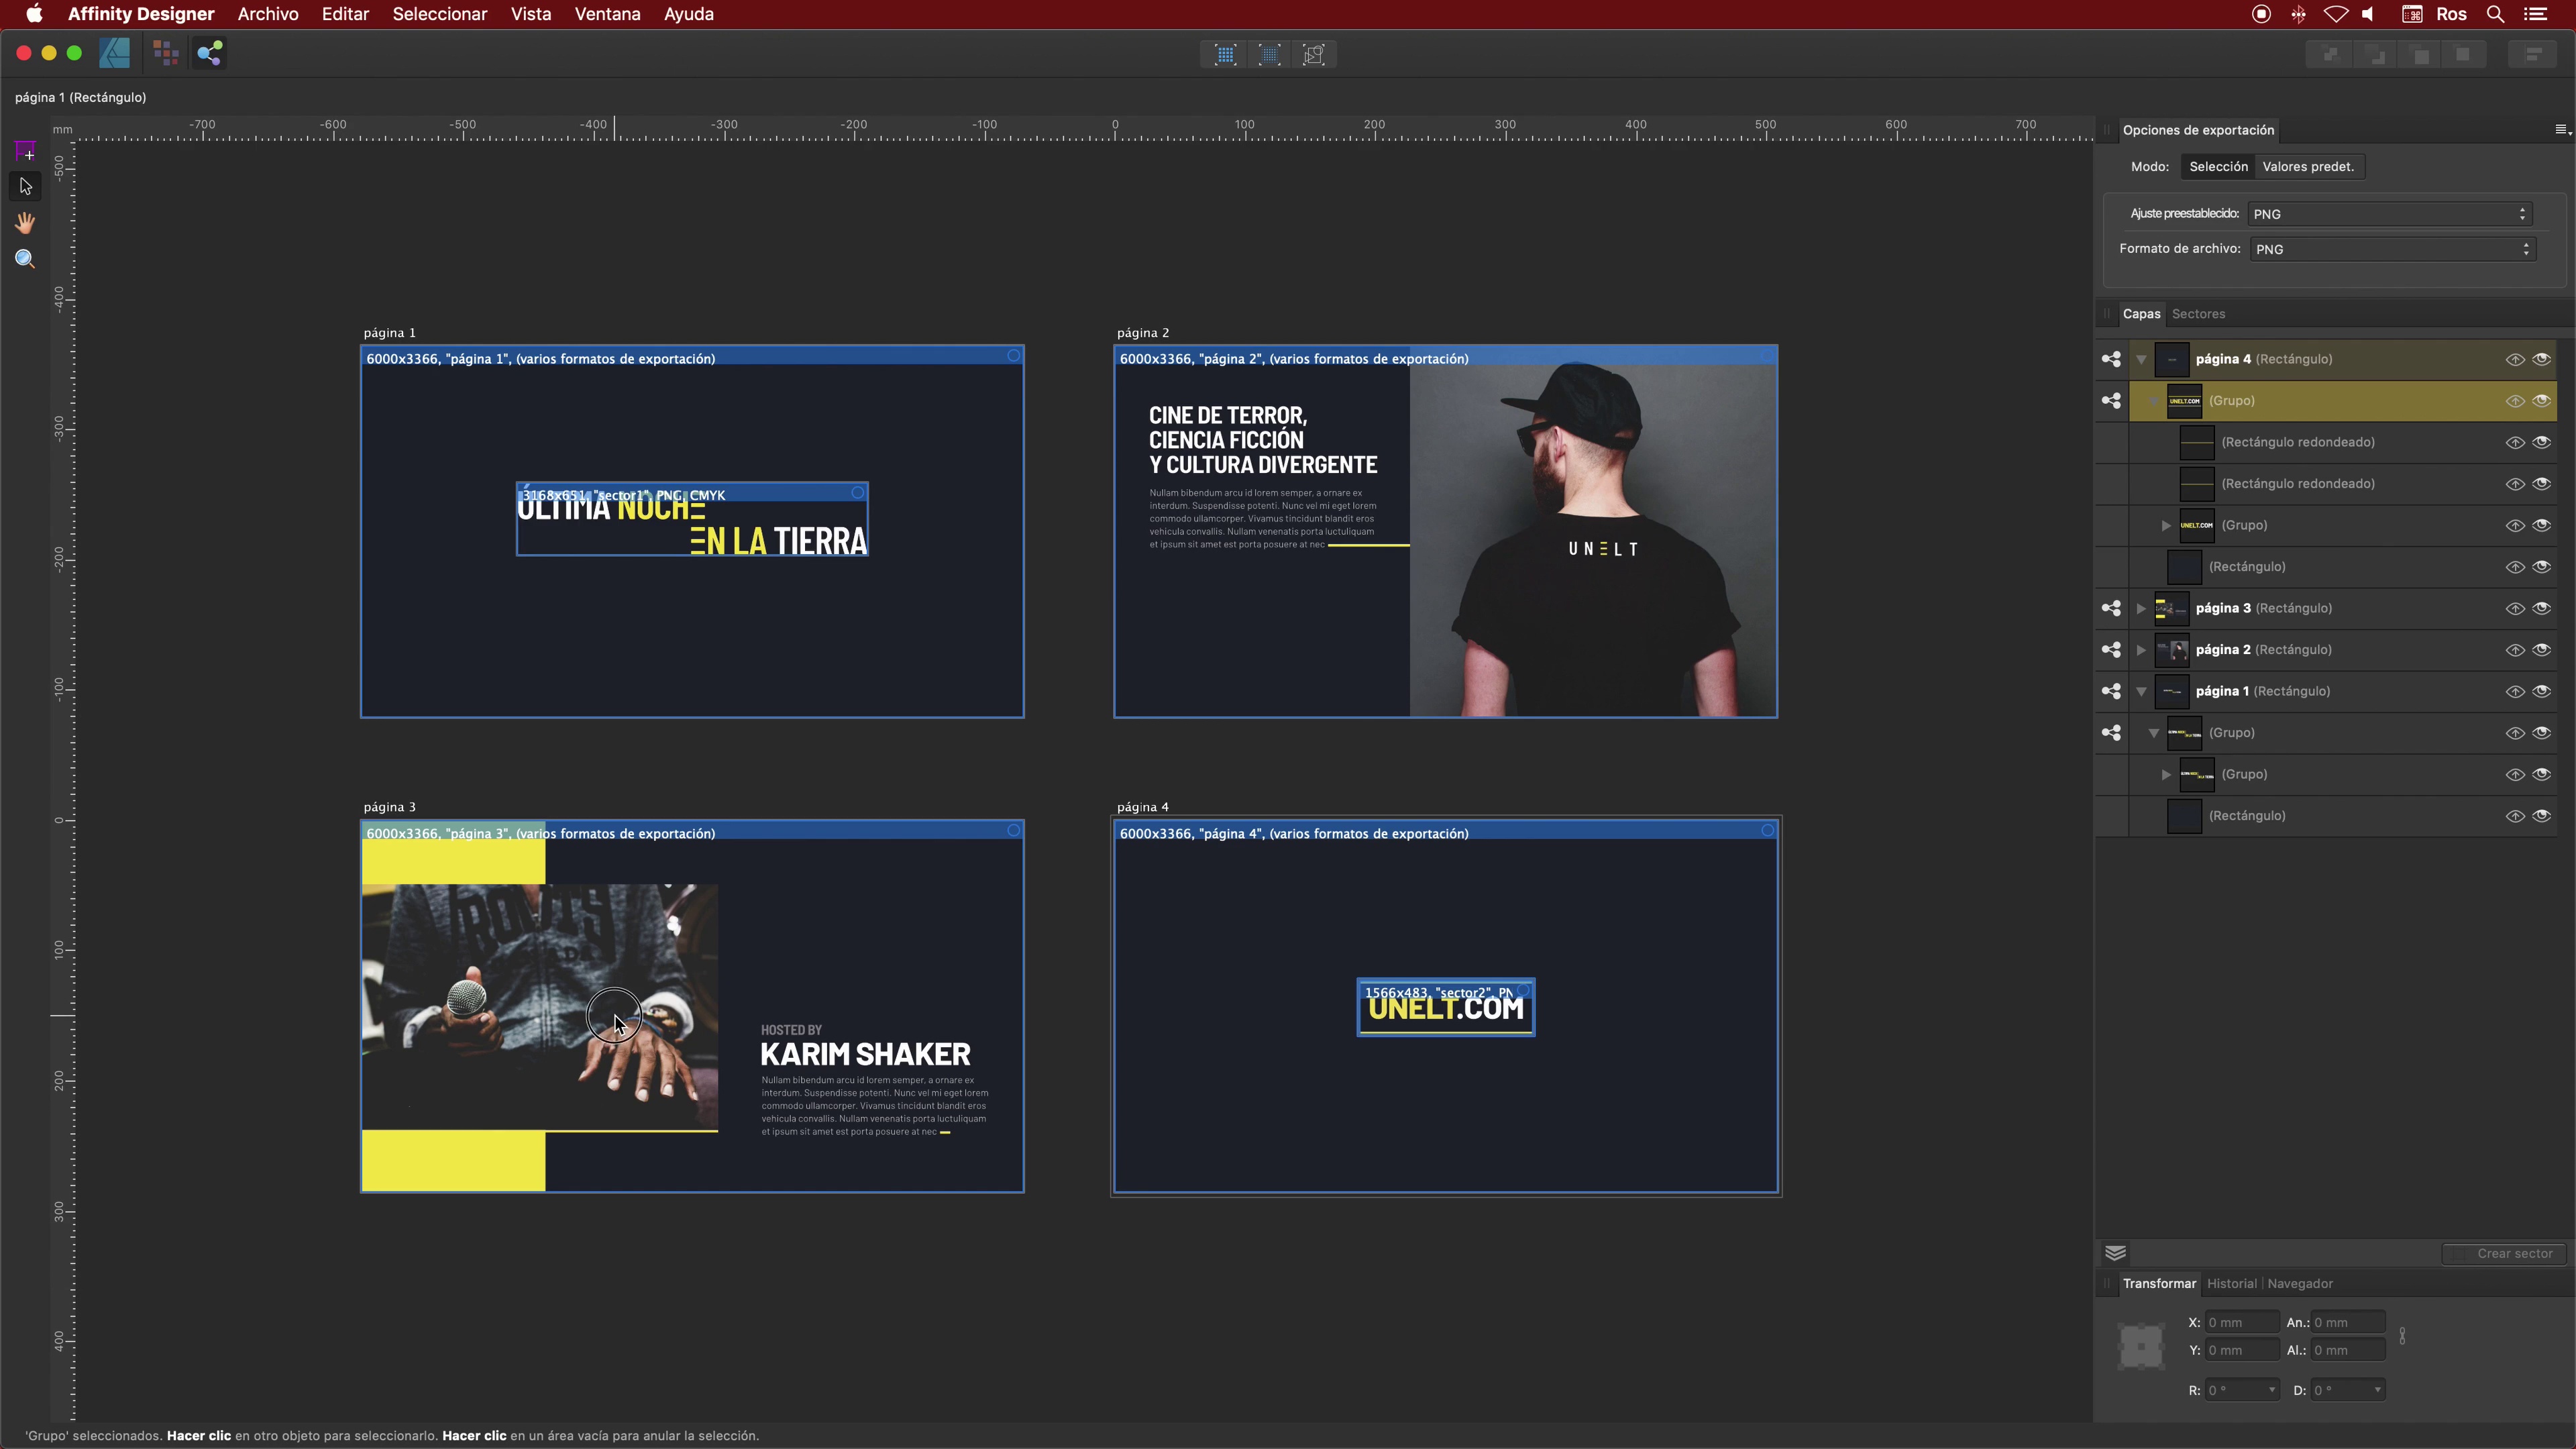Click the third arrange order button in toolbar
The width and height of the screenshot is (2576, 1449).
point(2420,54)
